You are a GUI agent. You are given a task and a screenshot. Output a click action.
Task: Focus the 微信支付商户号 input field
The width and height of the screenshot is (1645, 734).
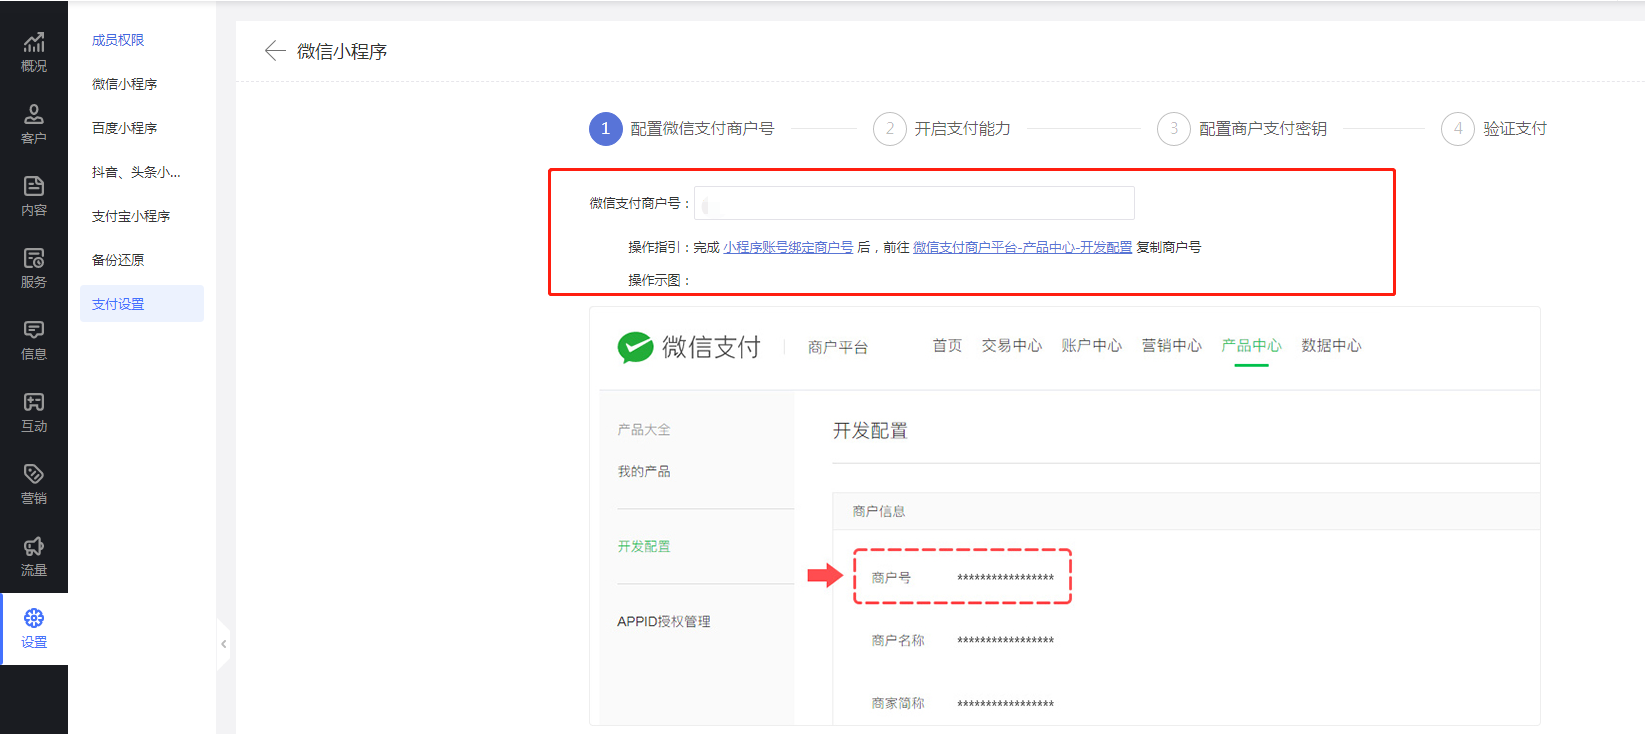tap(914, 203)
